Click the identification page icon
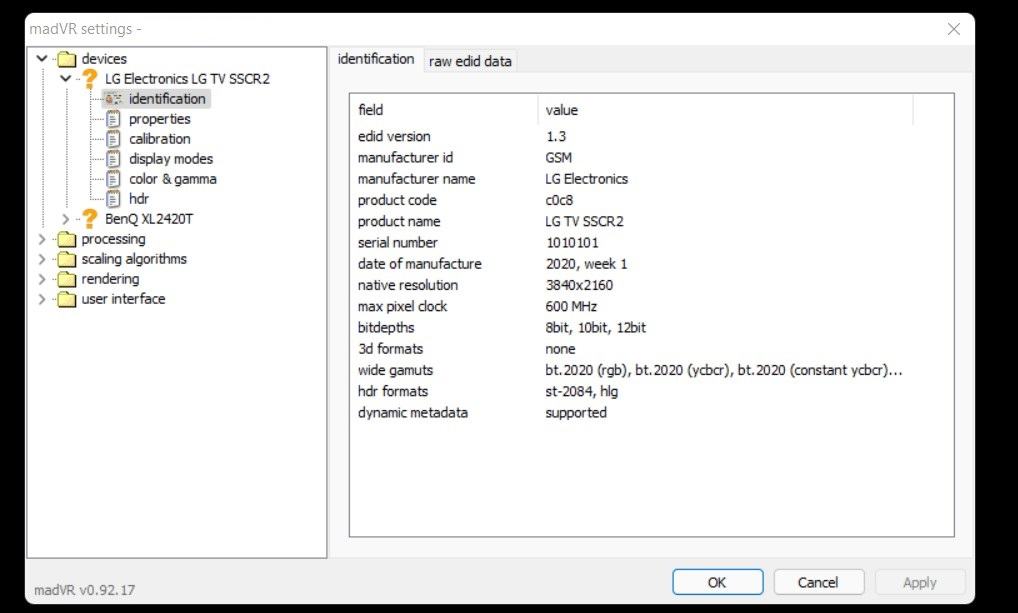The height and width of the screenshot is (613, 1018). [113, 99]
